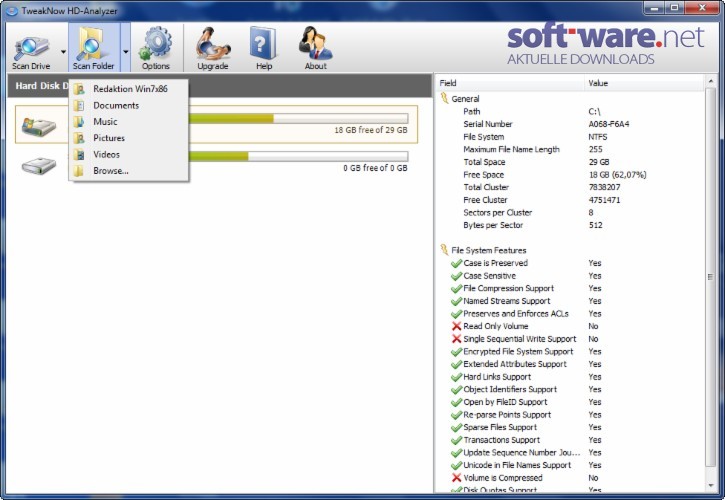Click the Browse folder icon in menu
The image size is (725, 500).
coord(79,171)
